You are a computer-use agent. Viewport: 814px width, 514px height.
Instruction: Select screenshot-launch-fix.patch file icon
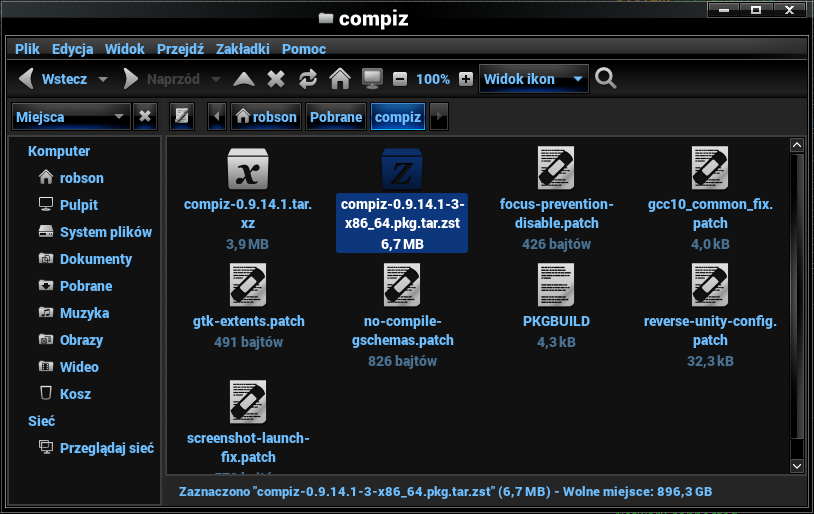(248, 401)
